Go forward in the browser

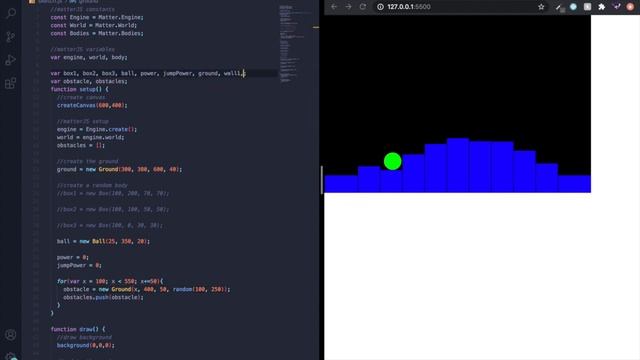348,7
